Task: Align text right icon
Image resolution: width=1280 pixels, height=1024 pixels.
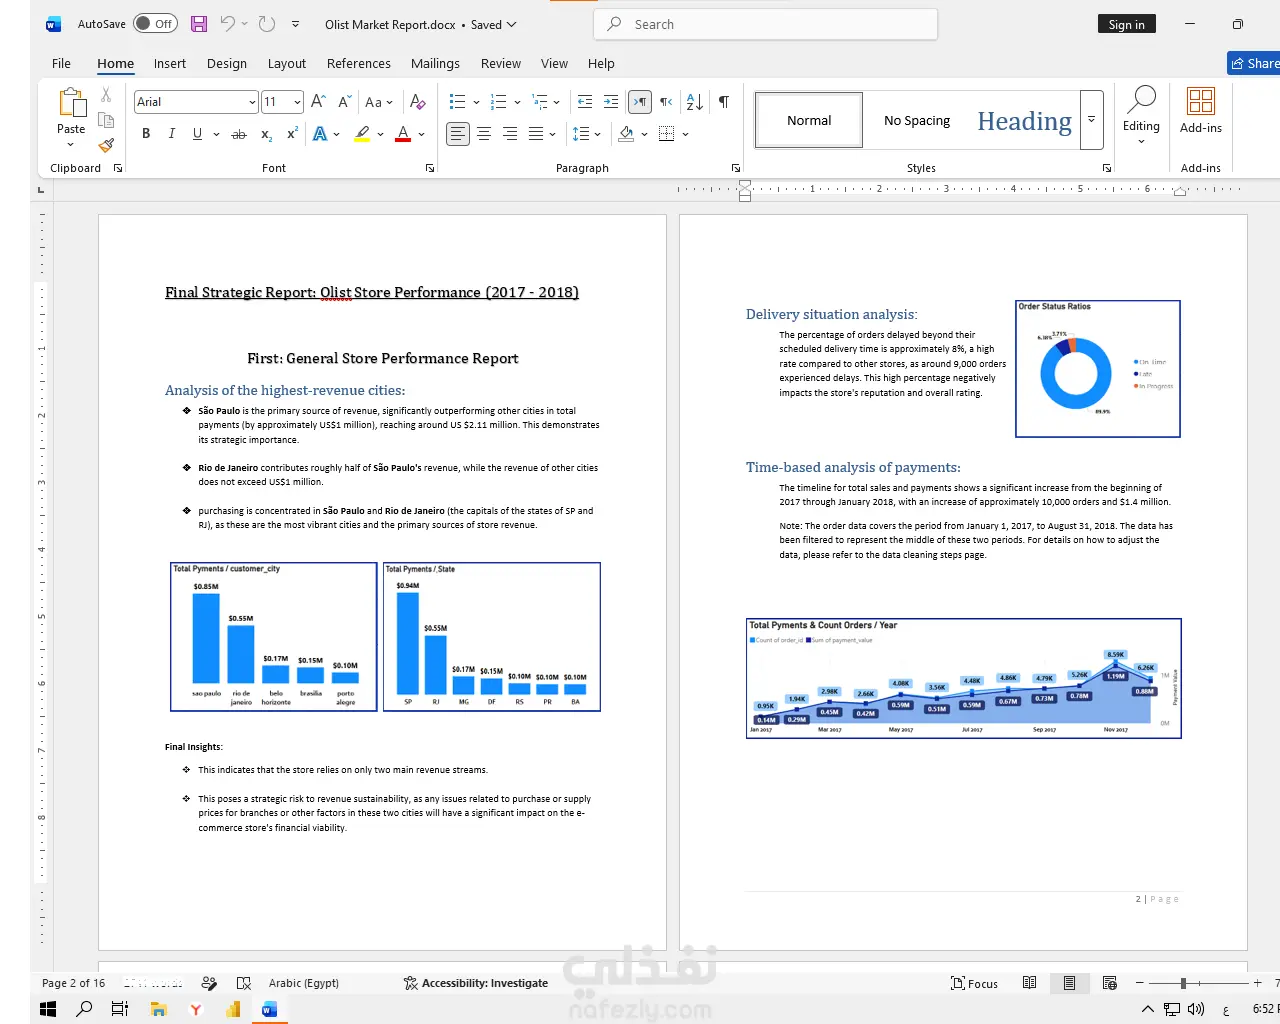Action: (510, 133)
